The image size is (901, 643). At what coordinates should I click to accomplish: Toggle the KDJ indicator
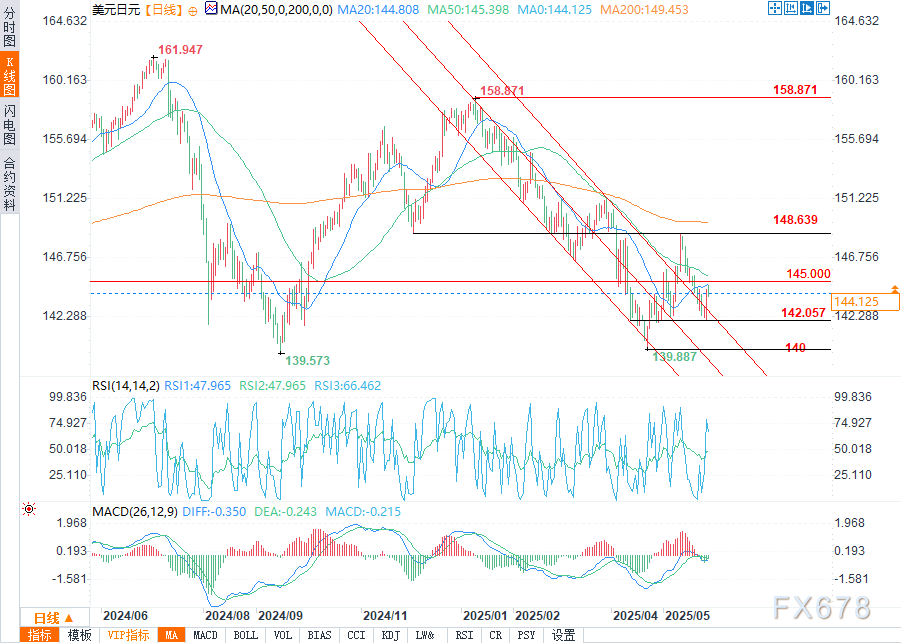[x=390, y=635]
